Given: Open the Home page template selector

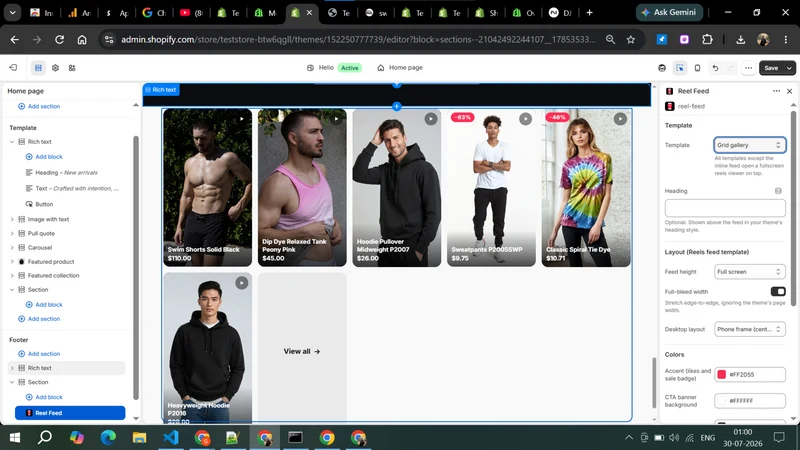Looking at the screenshot, I should pos(400,67).
